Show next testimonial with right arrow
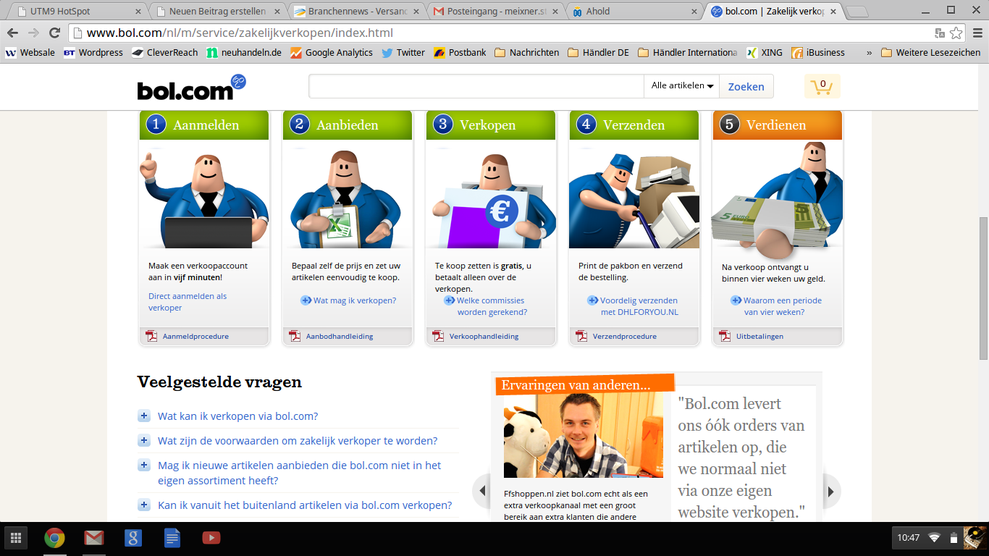This screenshot has width=989, height=556. (x=830, y=491)
